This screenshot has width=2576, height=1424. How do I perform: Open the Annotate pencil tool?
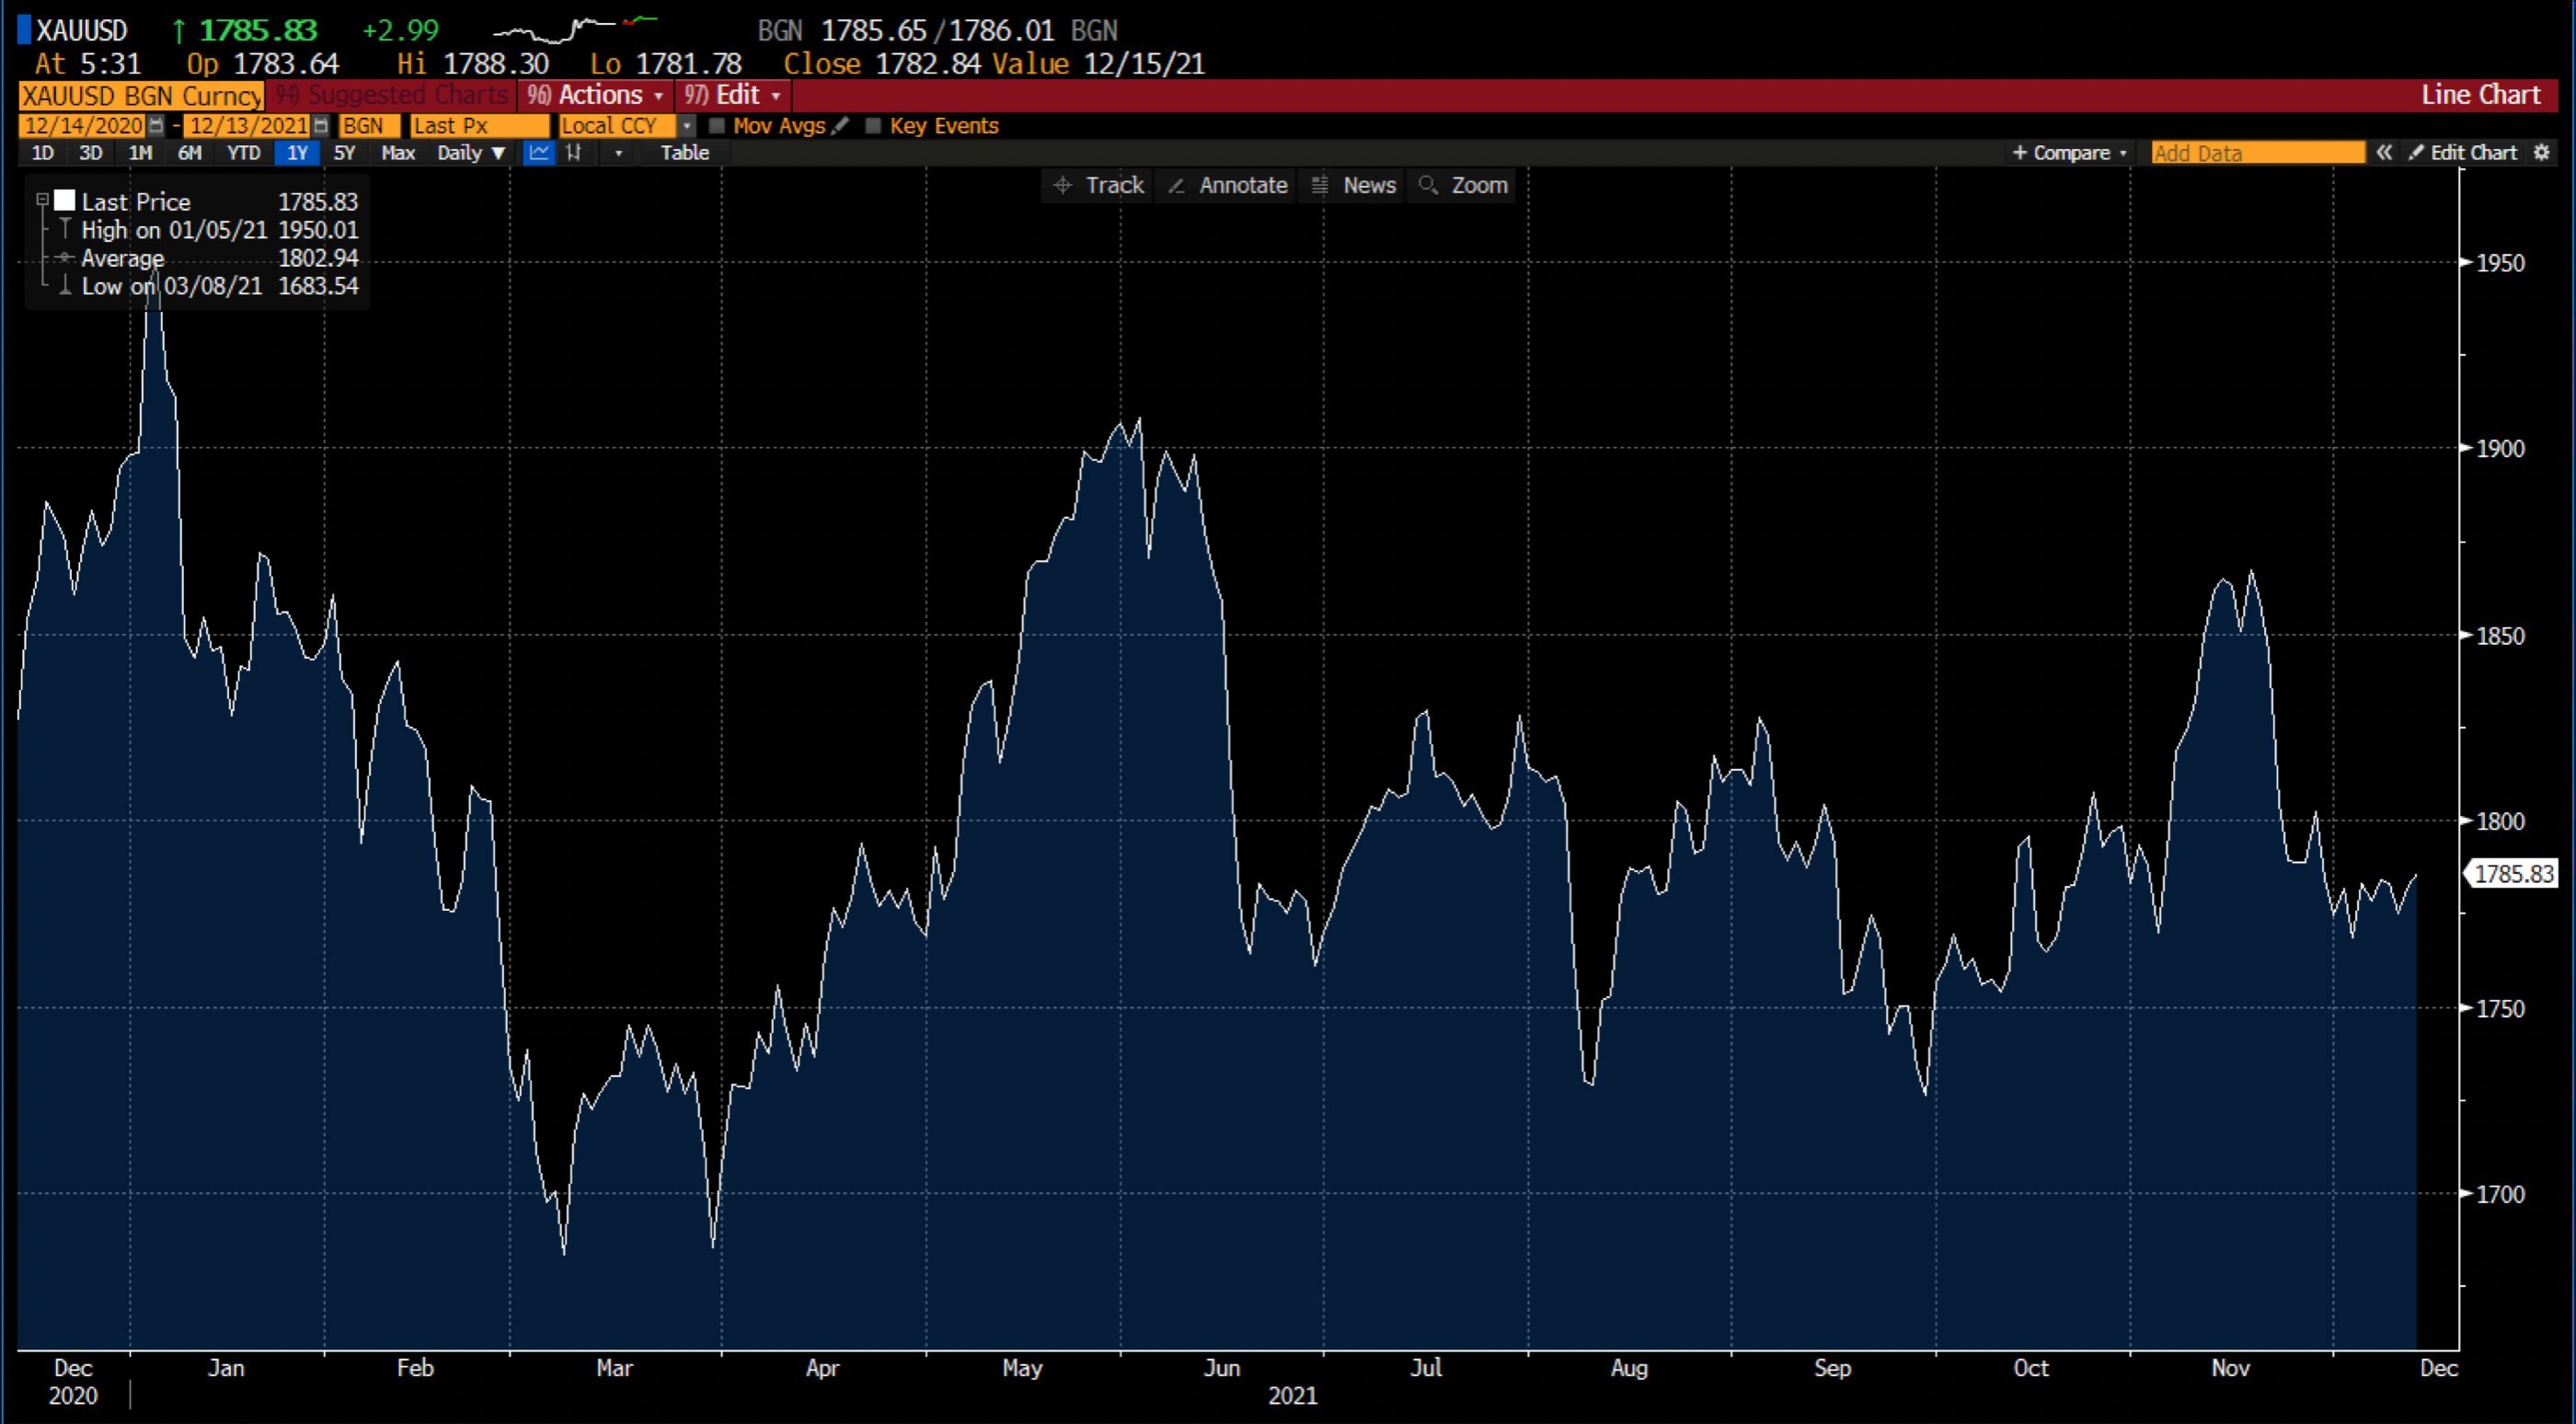(1226, 185)
